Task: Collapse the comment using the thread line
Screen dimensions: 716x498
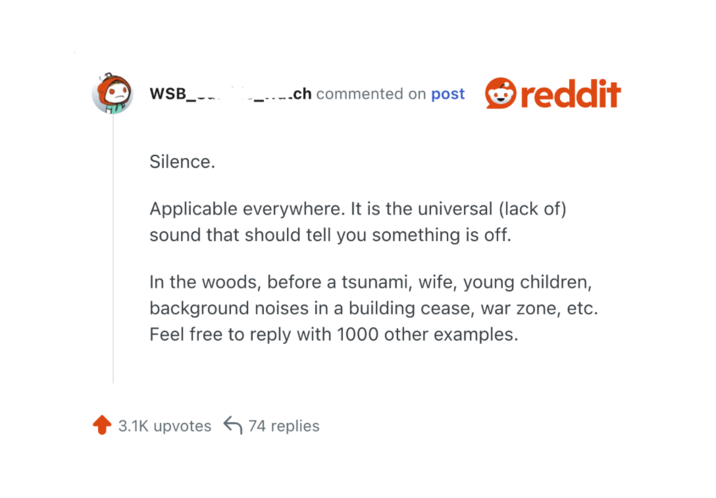Action: click(113, 250)
